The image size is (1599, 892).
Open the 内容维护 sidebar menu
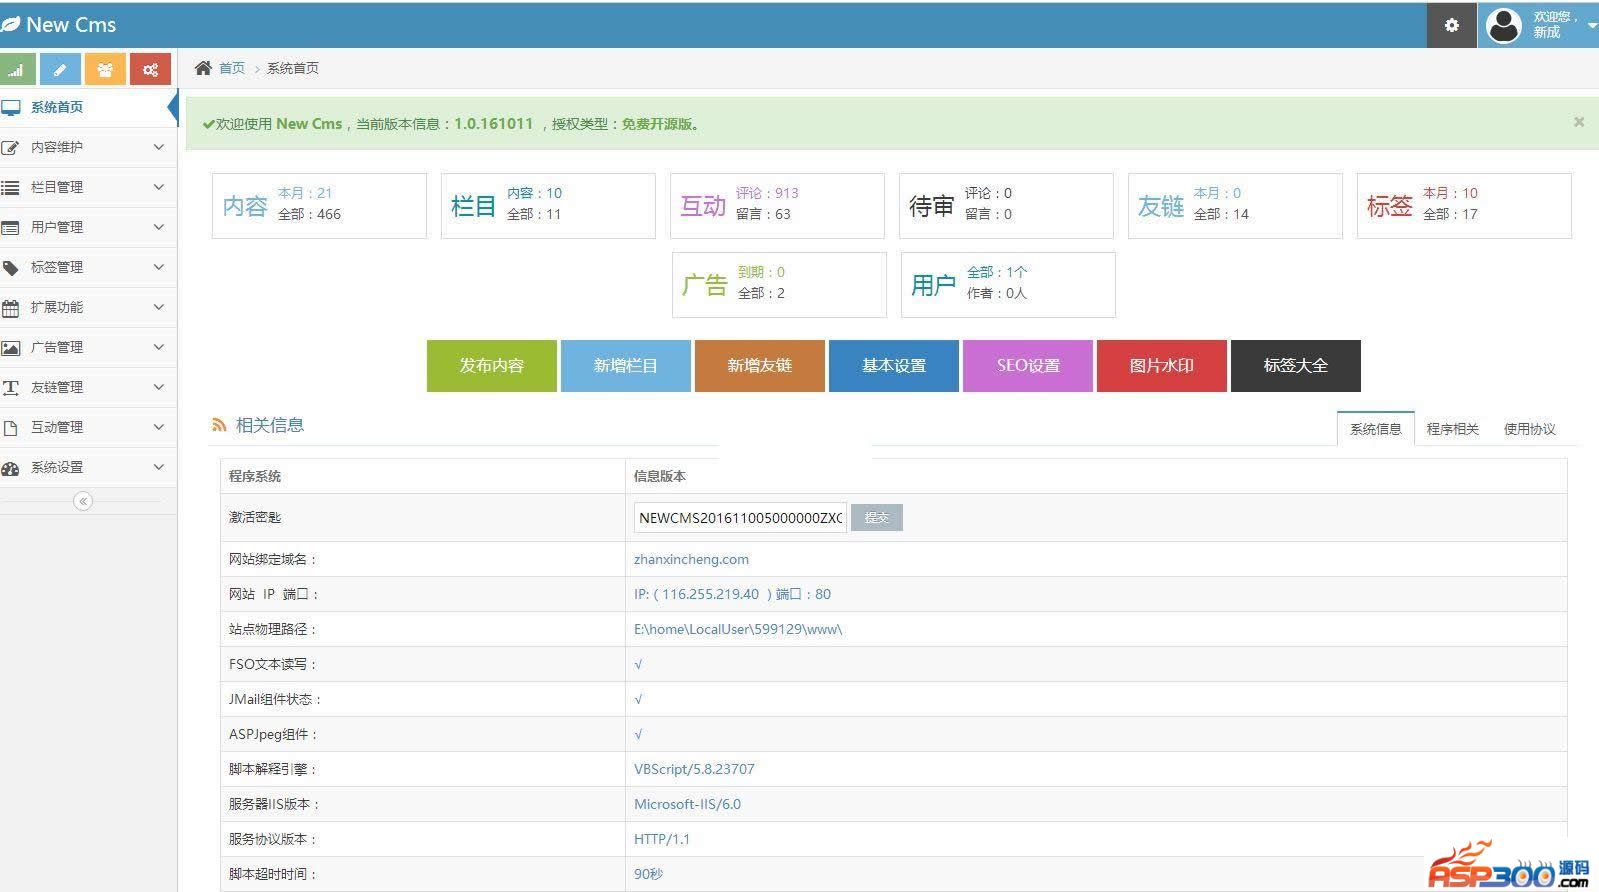pyautogui.click(x=88, y=147)
